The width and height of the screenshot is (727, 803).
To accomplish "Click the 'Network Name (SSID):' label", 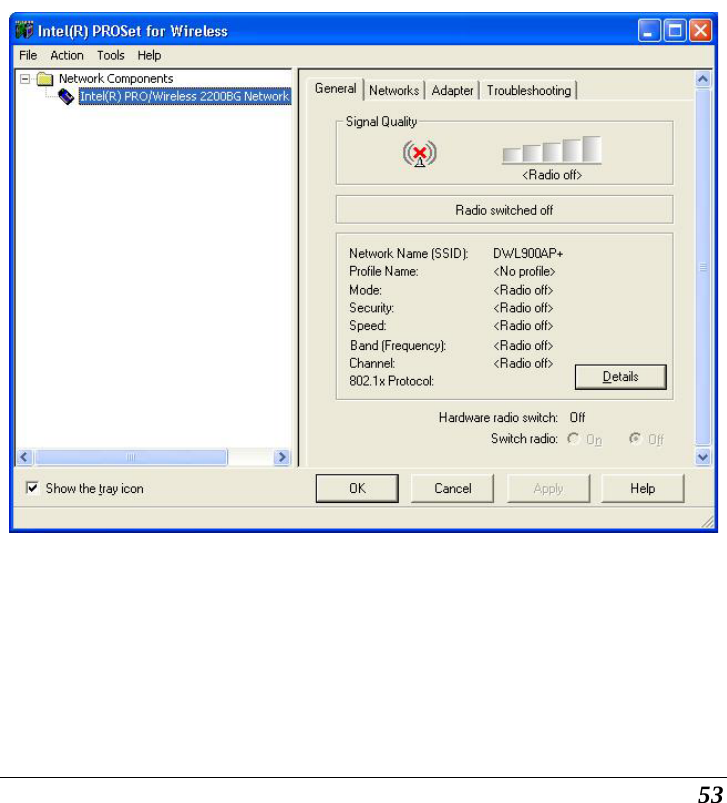I will pos(409,253).
